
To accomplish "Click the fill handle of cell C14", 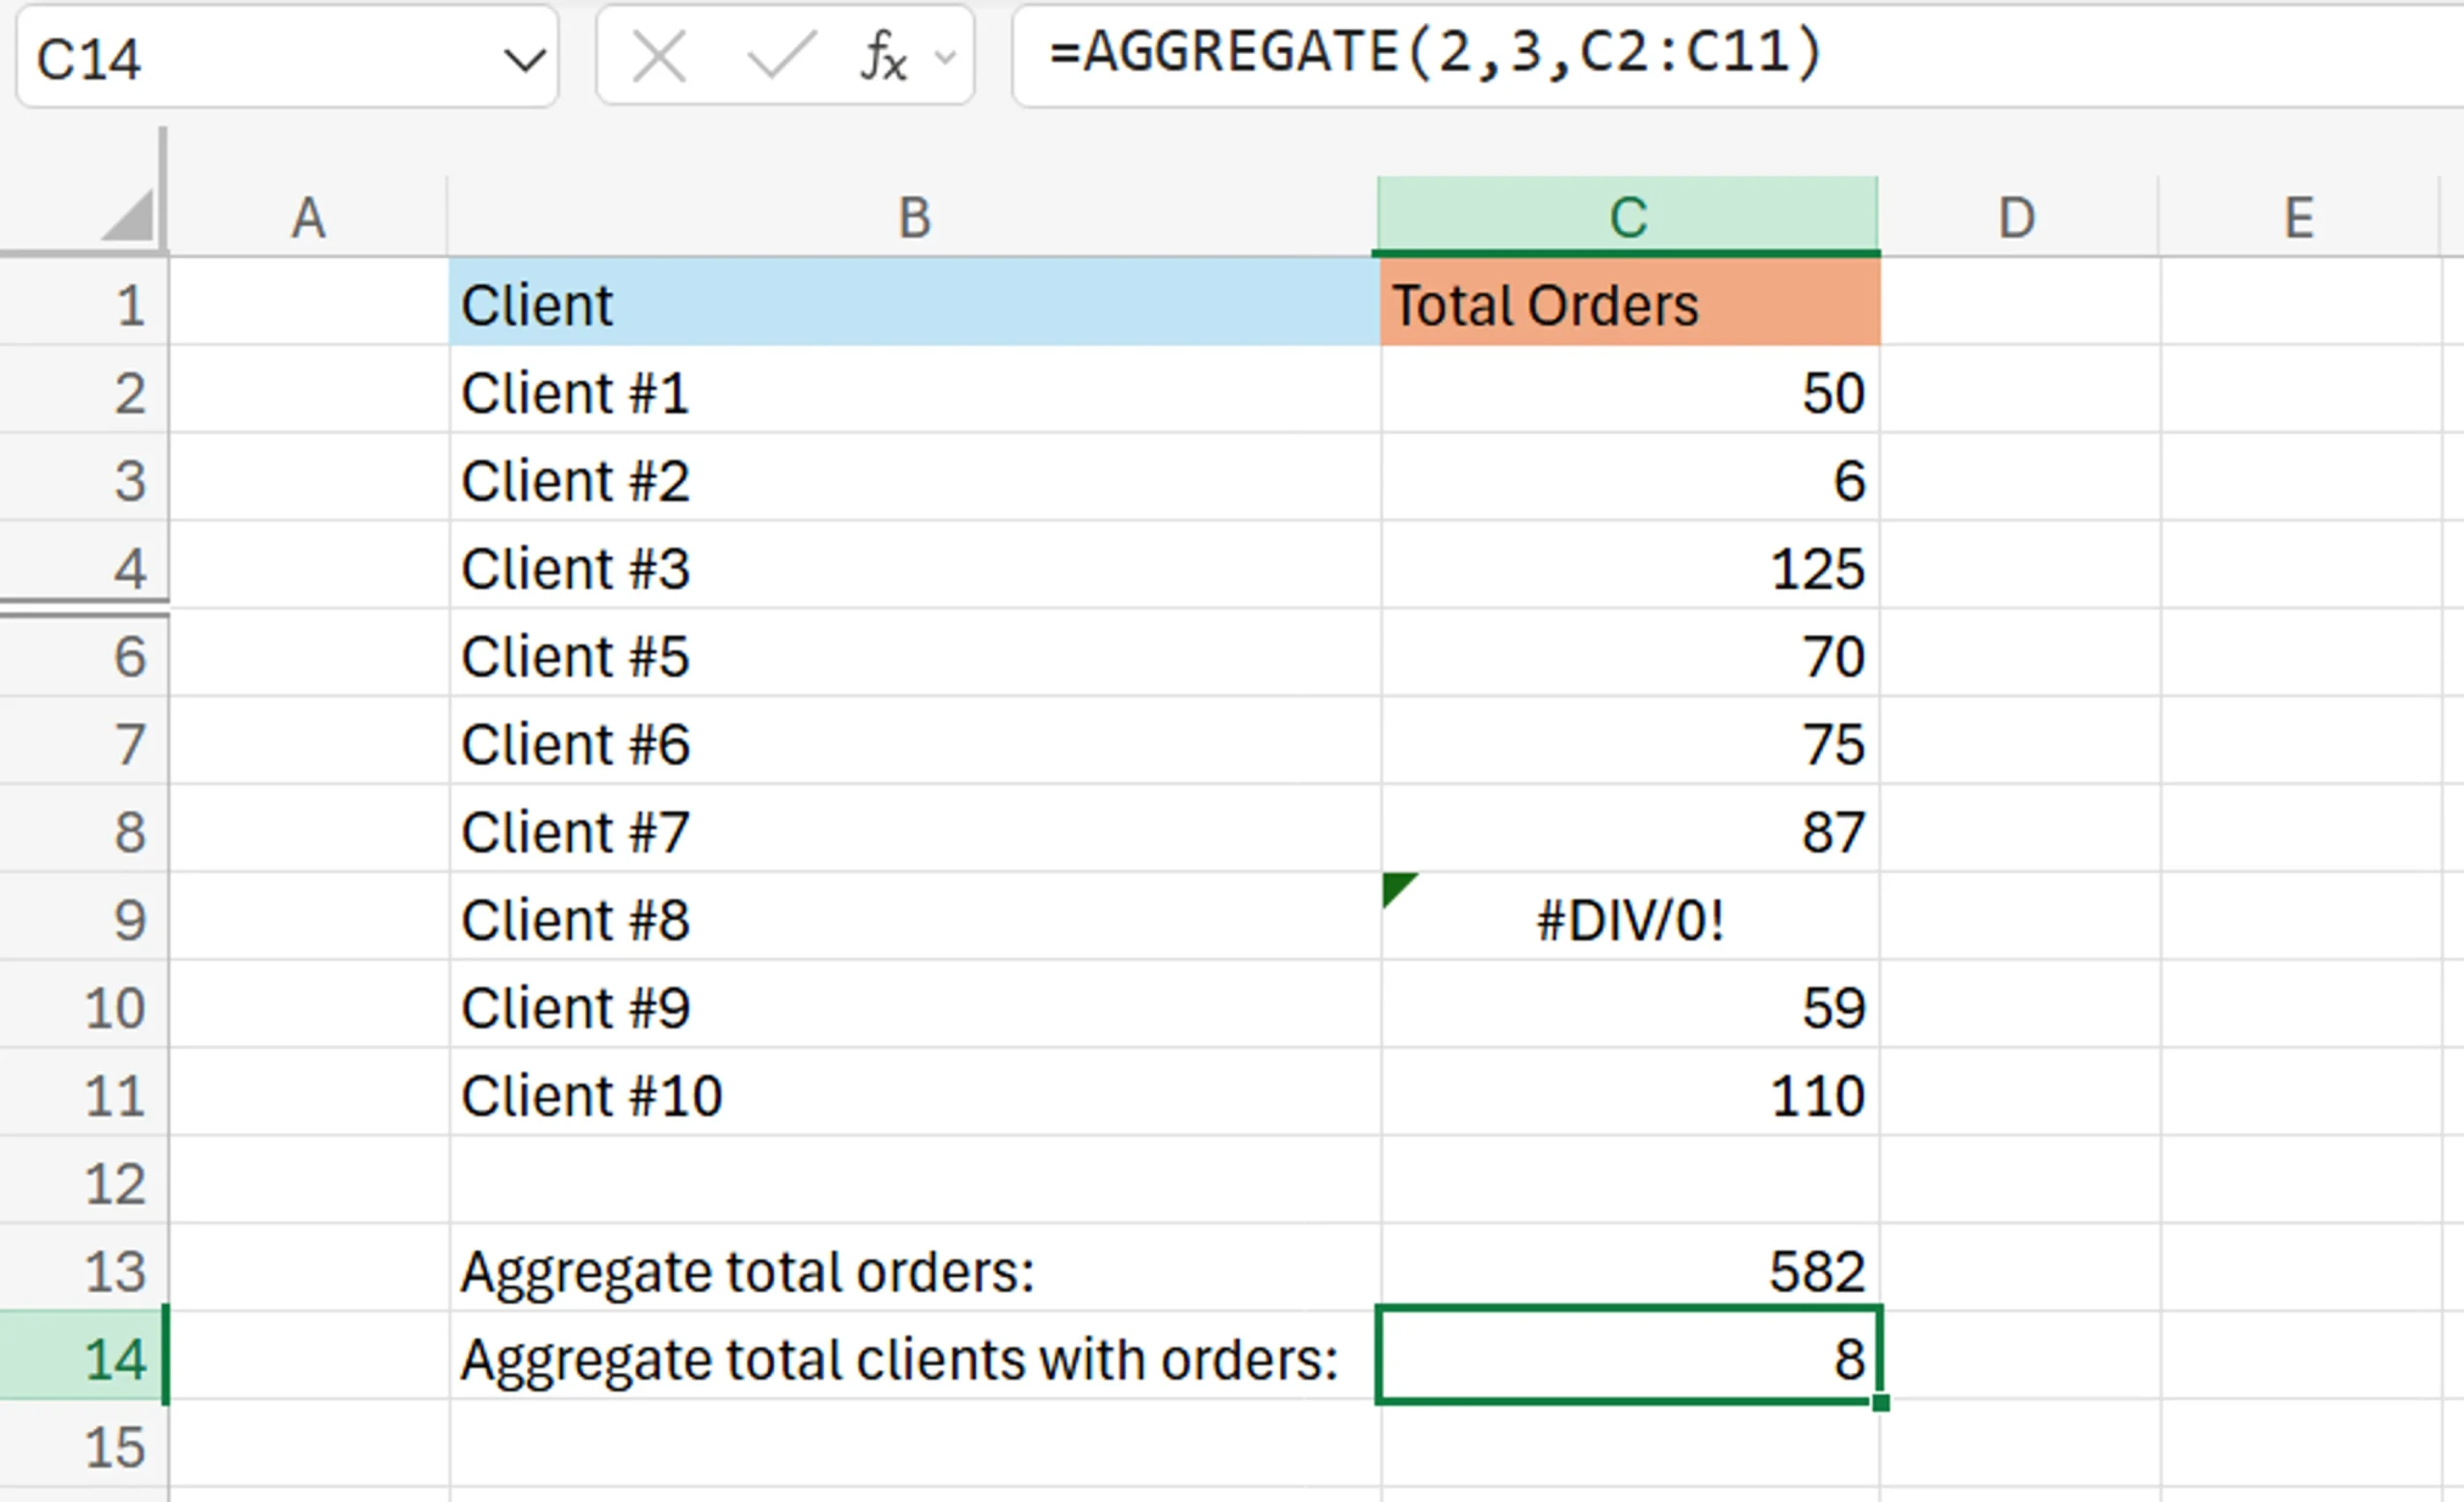I will pyautogui.click(x=1880, y=1403).
